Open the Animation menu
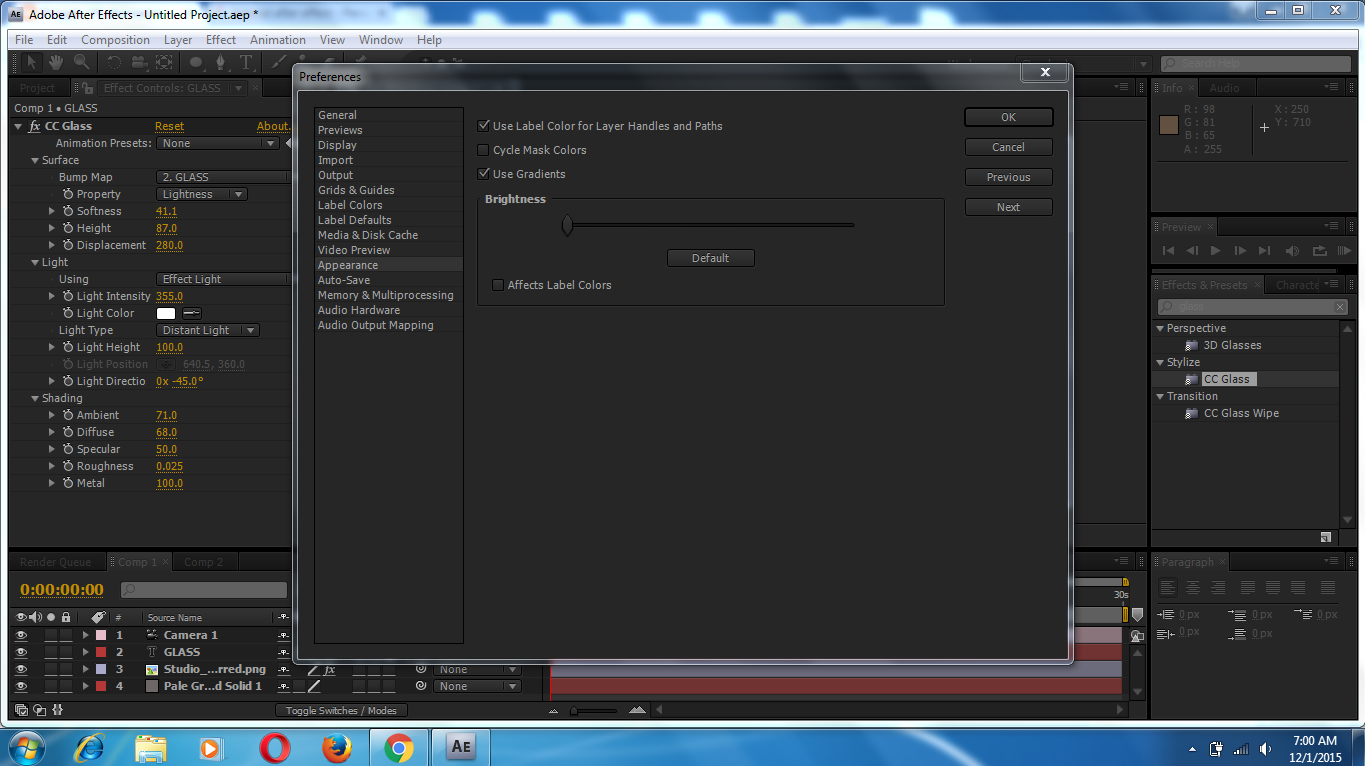 [278, 40]
